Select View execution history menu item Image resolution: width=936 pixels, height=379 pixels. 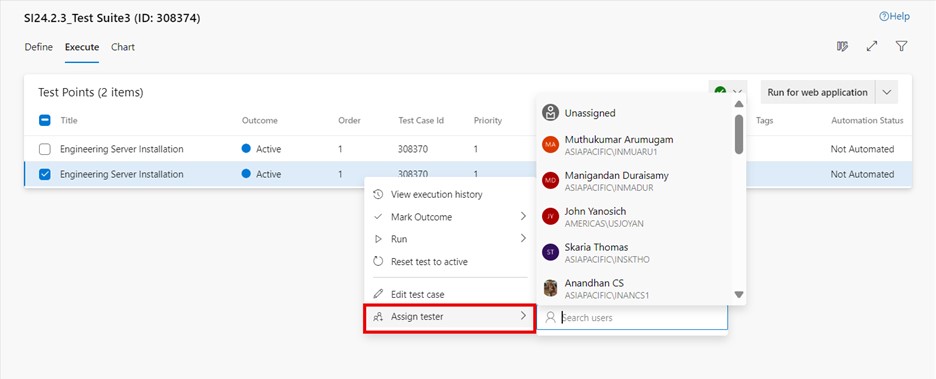coord(449,195)
